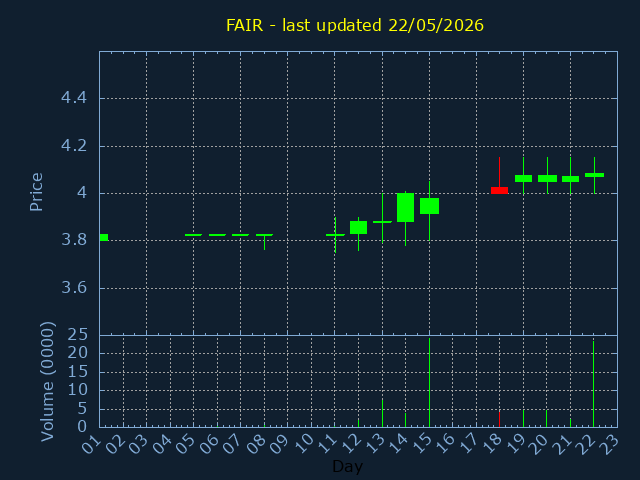This screenshot has width=640, height=480.
Task: Click the volume bar on day 13
Action: 382,413
